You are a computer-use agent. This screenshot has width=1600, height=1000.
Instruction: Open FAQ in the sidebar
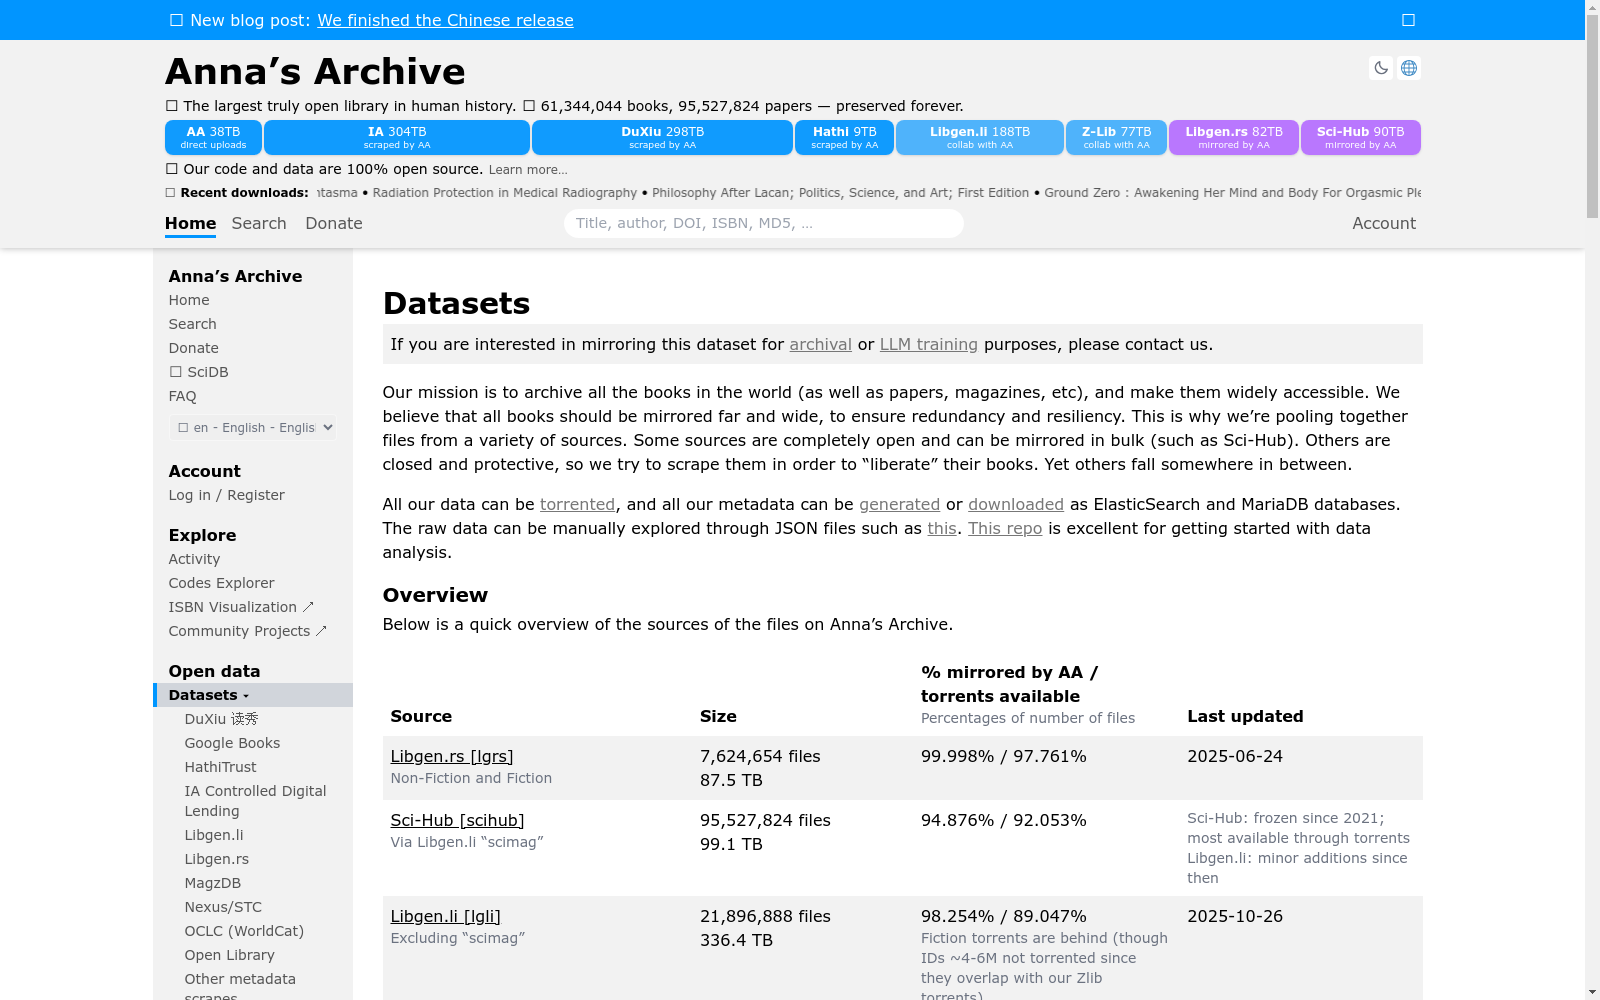182,396
